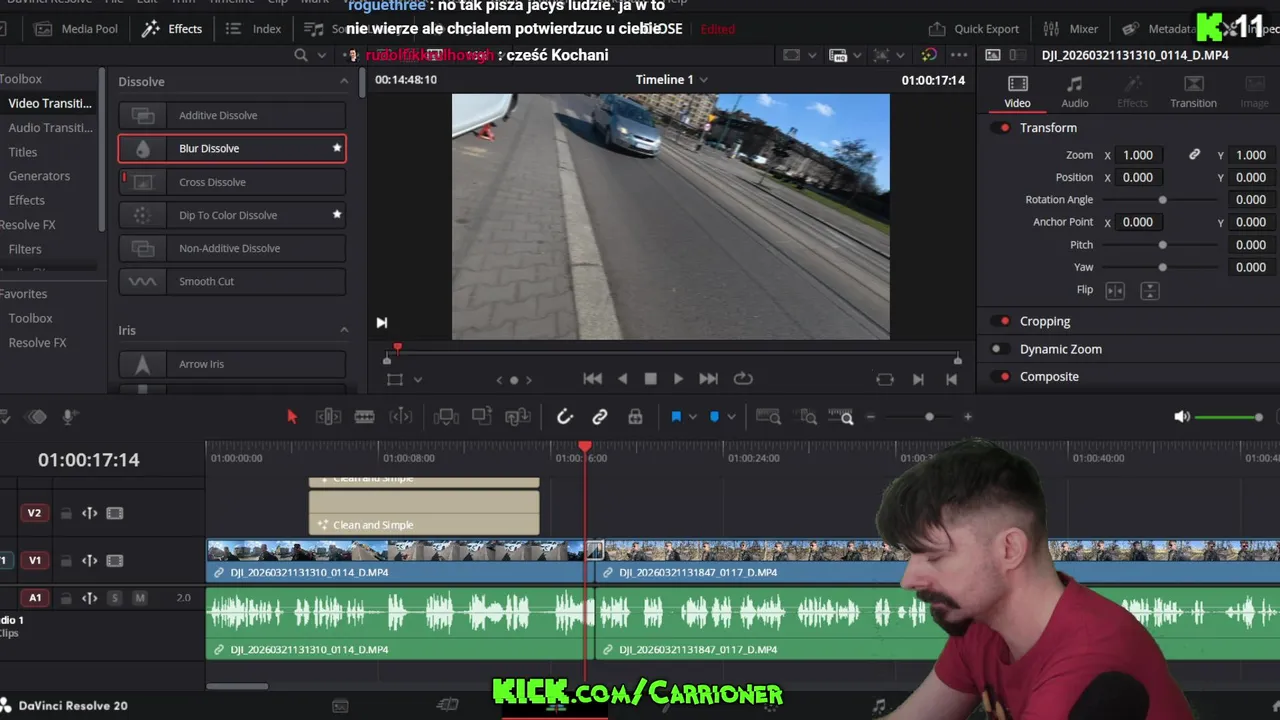Select Cross Dissolve transition
Viewport: 1280px width, 720px height.
(232, 182)
